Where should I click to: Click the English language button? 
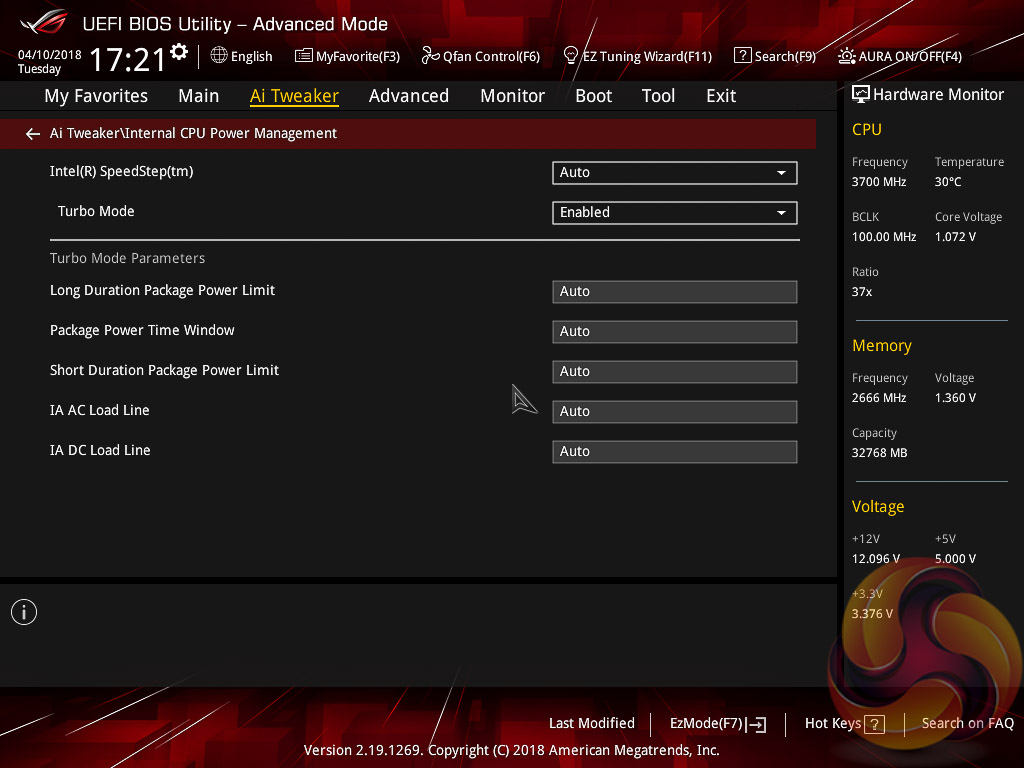(x=242, y=56)
